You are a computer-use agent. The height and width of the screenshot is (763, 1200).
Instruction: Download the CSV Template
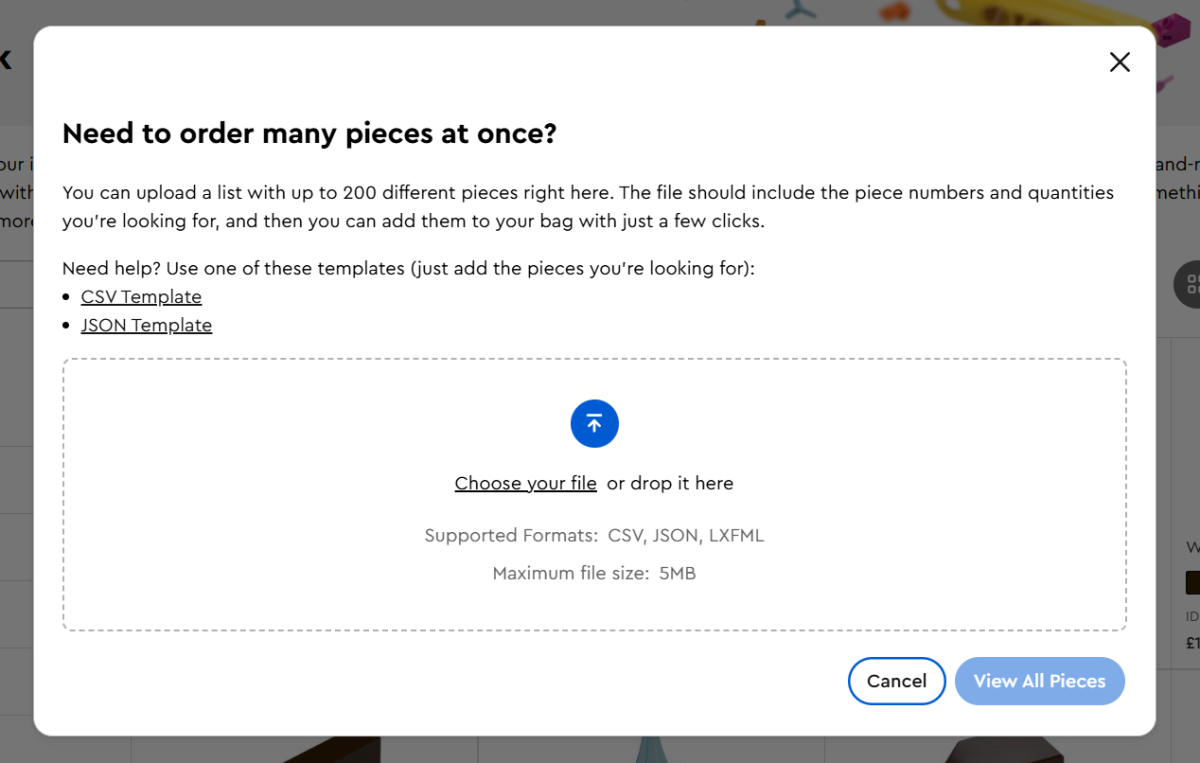[x=141, y=297]
